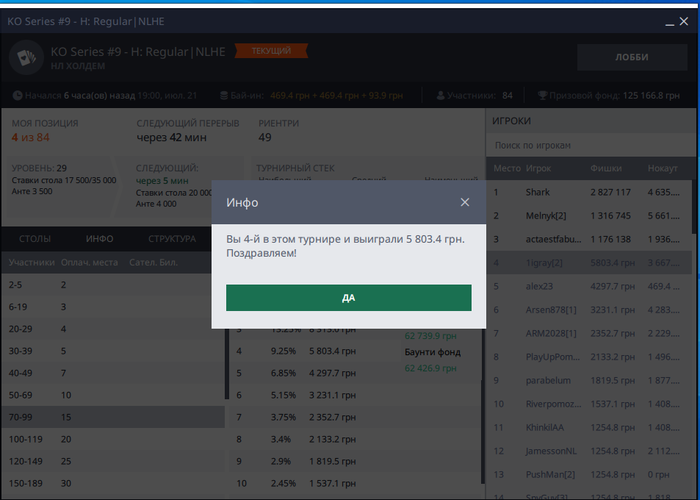Viewport: 700px width, 500px height.
Task: Click the Участники column header
Action: (x=32, y=262)
